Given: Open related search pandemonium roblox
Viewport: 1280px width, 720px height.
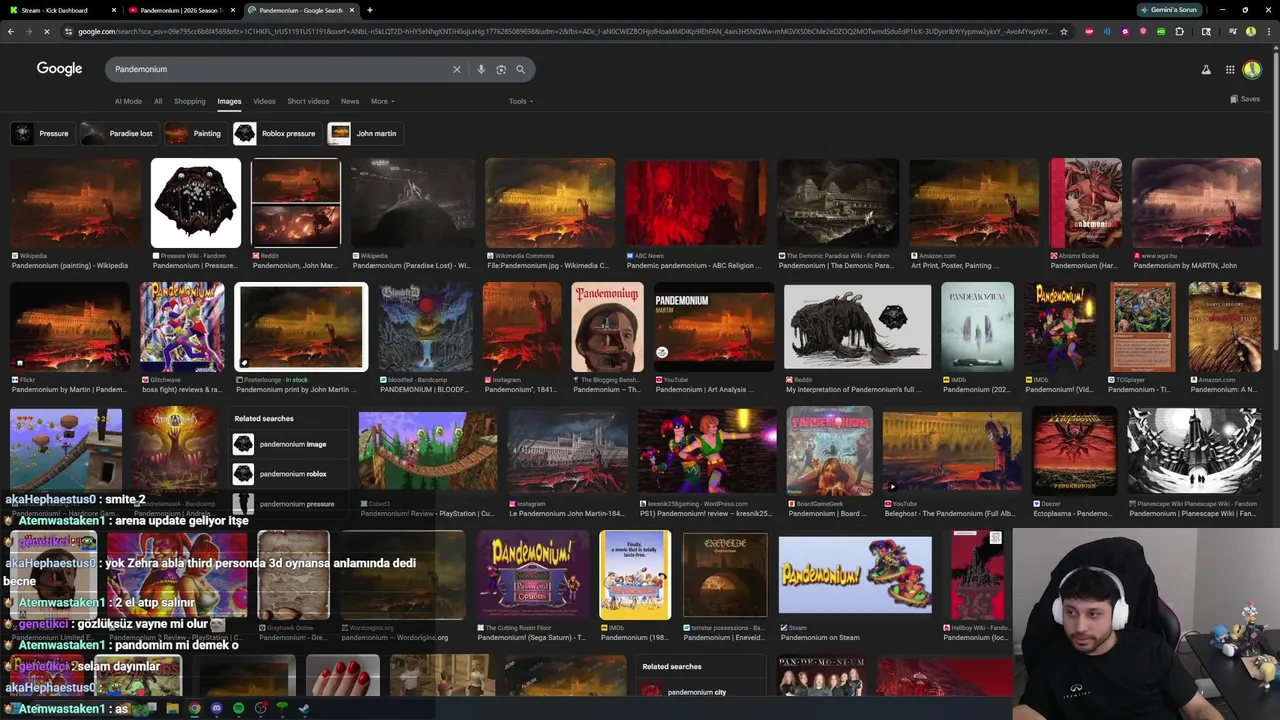Looking at the screenshot, I should (290, 474).
